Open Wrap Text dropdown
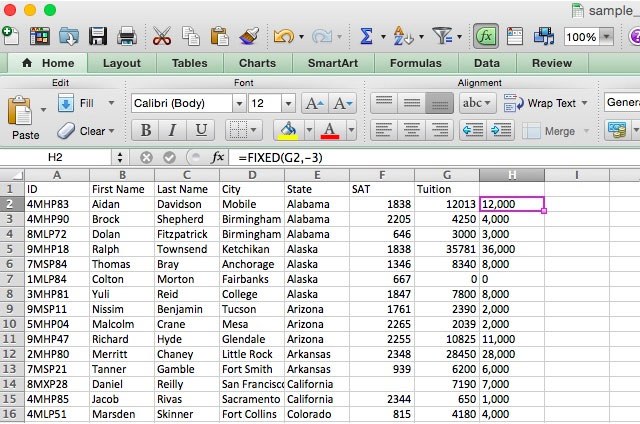This screenshot has width=640, height=424. [x=584, y=103]
